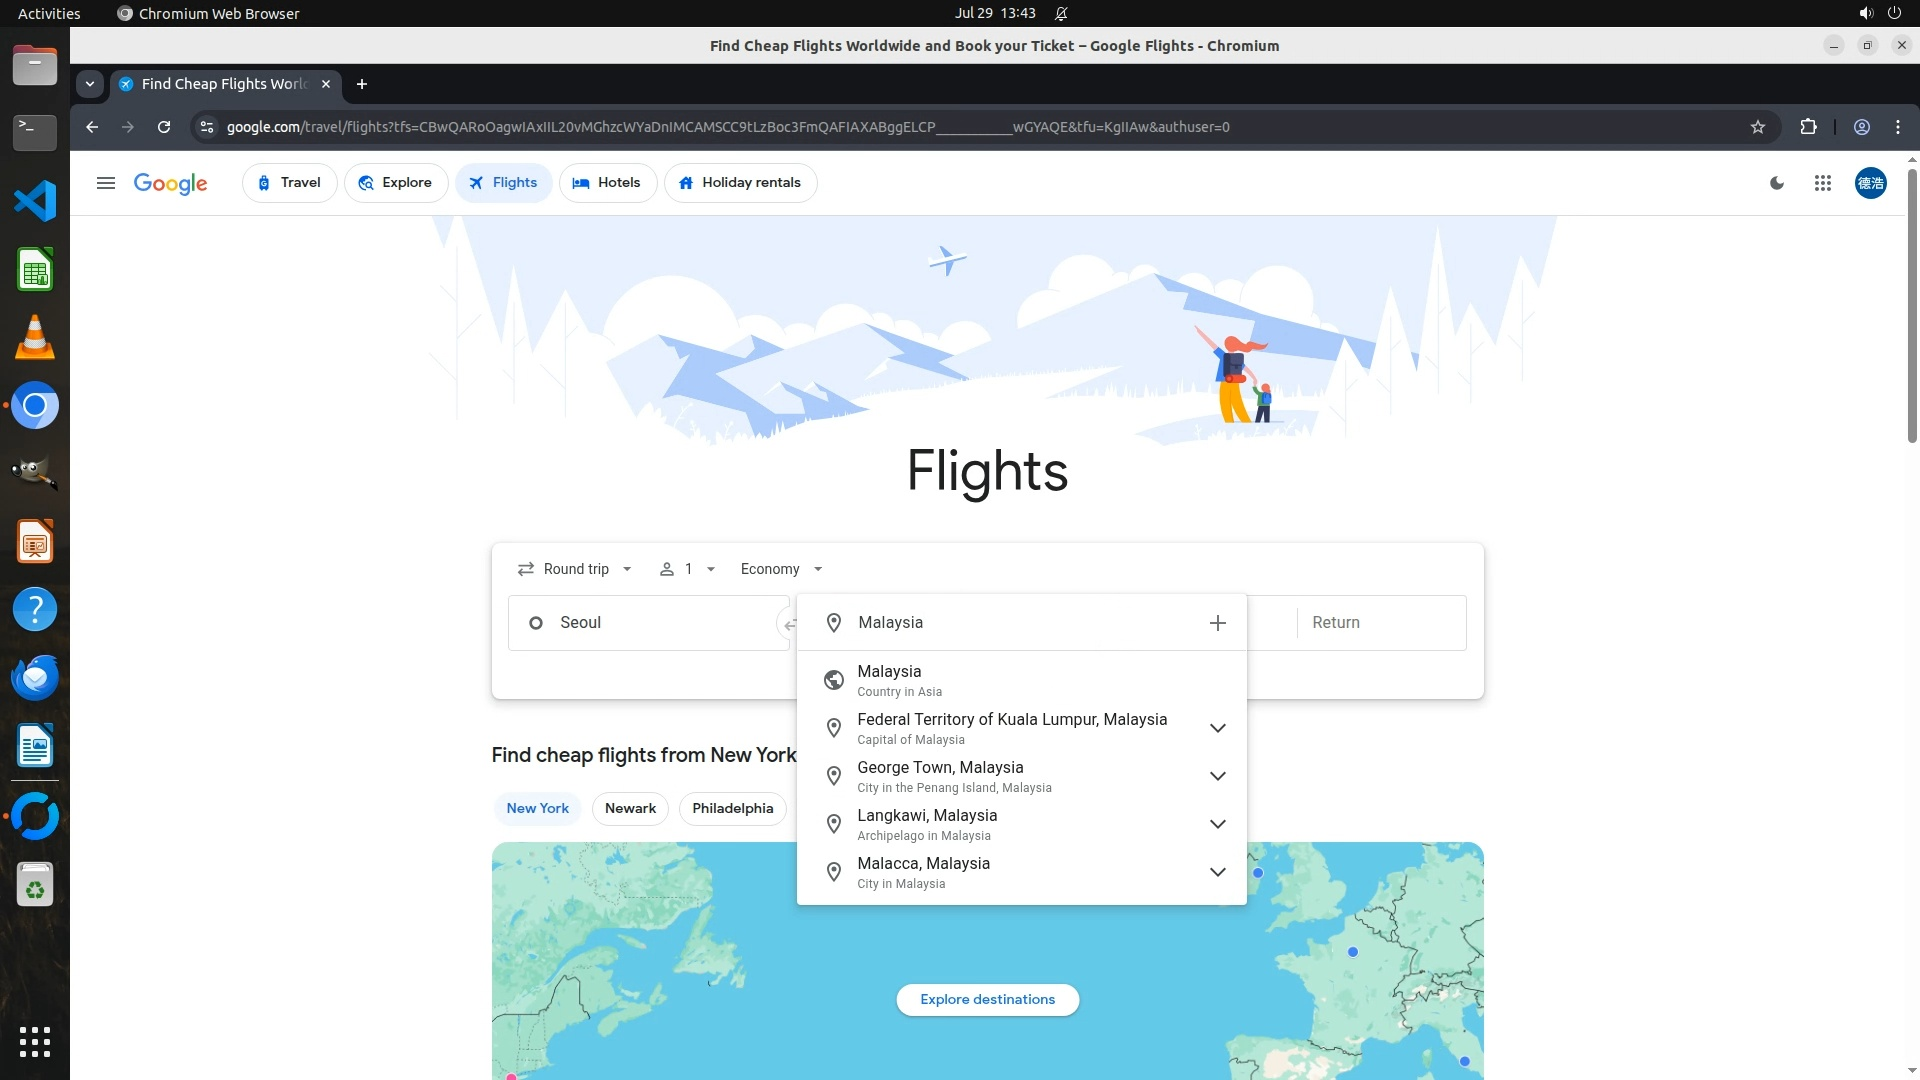Switch to the Explore tab
Viewport: 1920px width, 1080px height.
396,183
